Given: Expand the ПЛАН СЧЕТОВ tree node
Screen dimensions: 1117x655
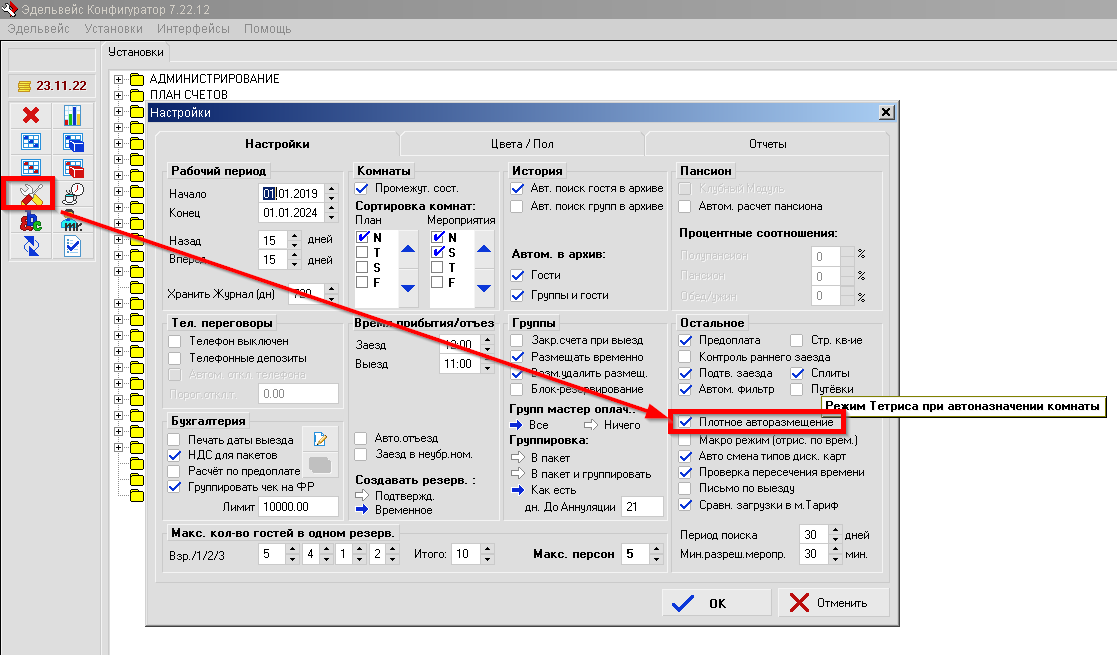Looking at the screenshot, I should [119, 95].
